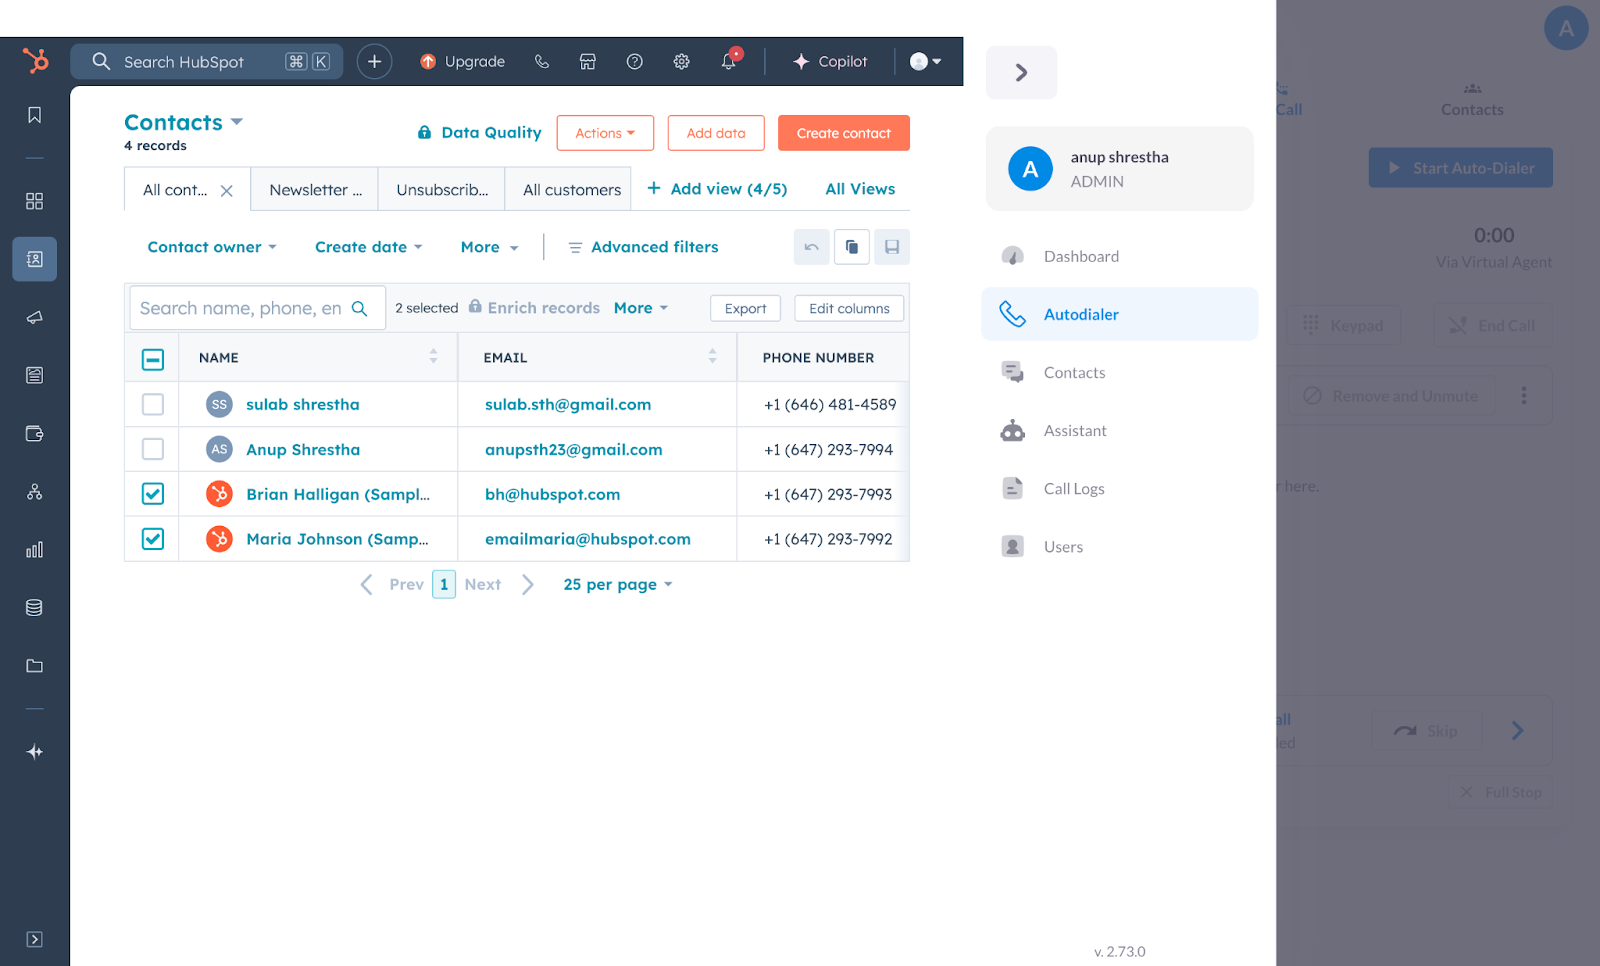Screen dimensions: 1600x966
Task: Click the Edit columns button
Action: pos(849,308)
